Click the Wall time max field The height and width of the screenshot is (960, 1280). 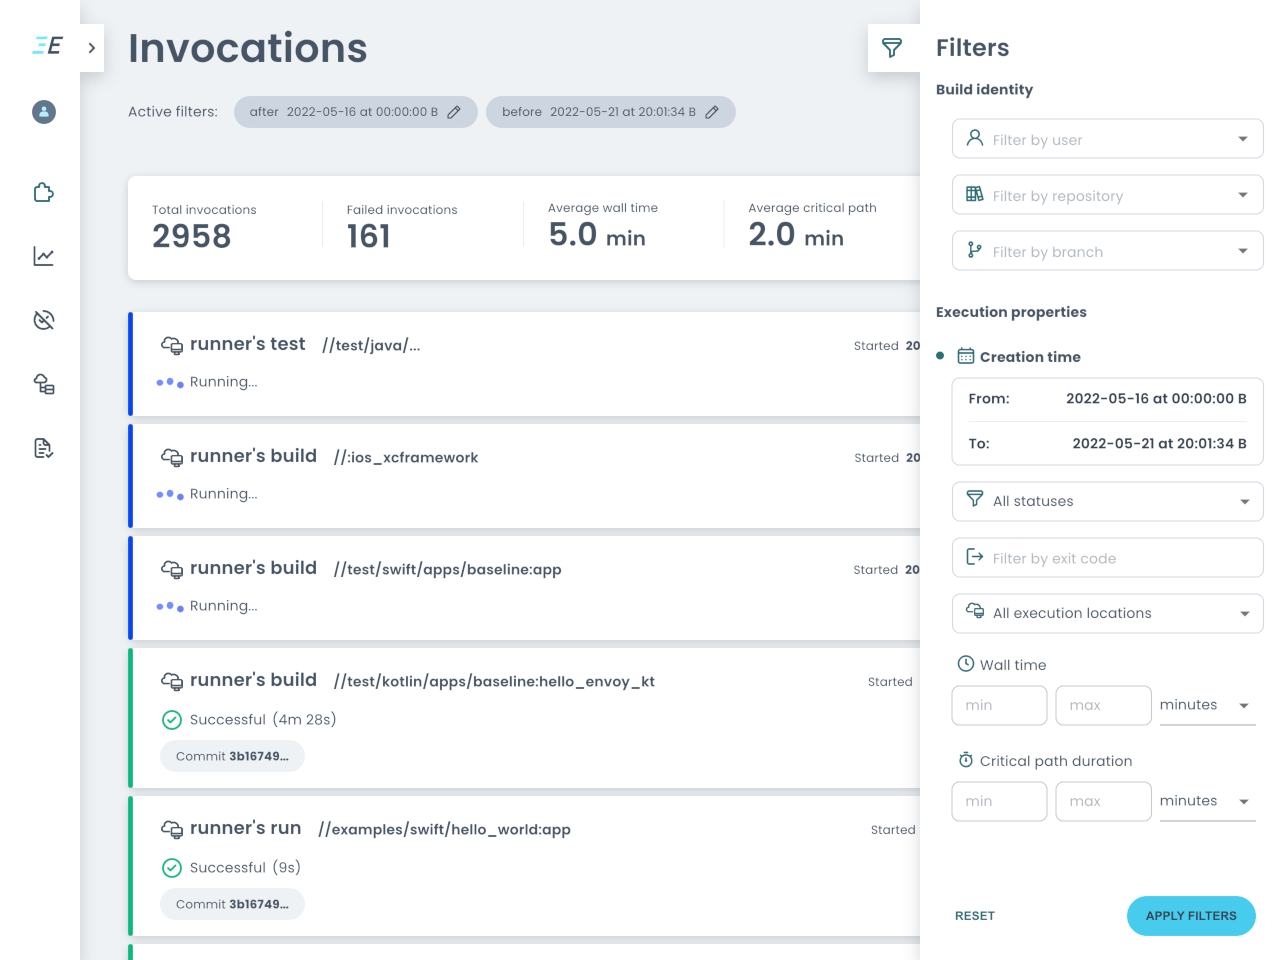click(1104, 705)
